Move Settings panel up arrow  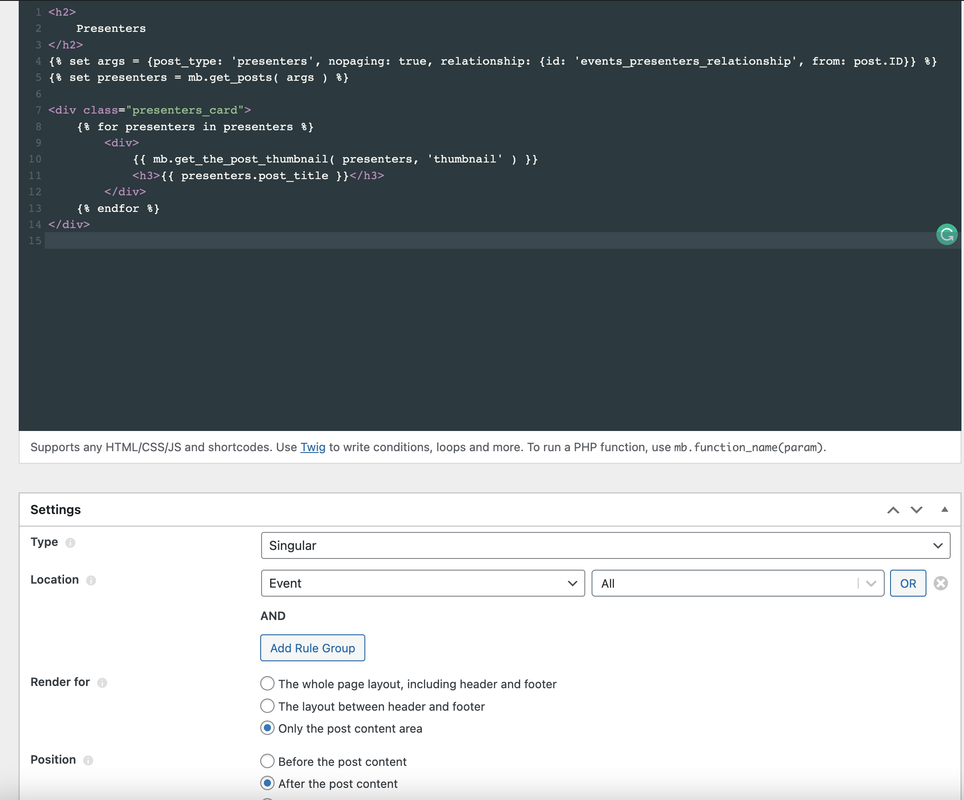(x=893, y=510)
